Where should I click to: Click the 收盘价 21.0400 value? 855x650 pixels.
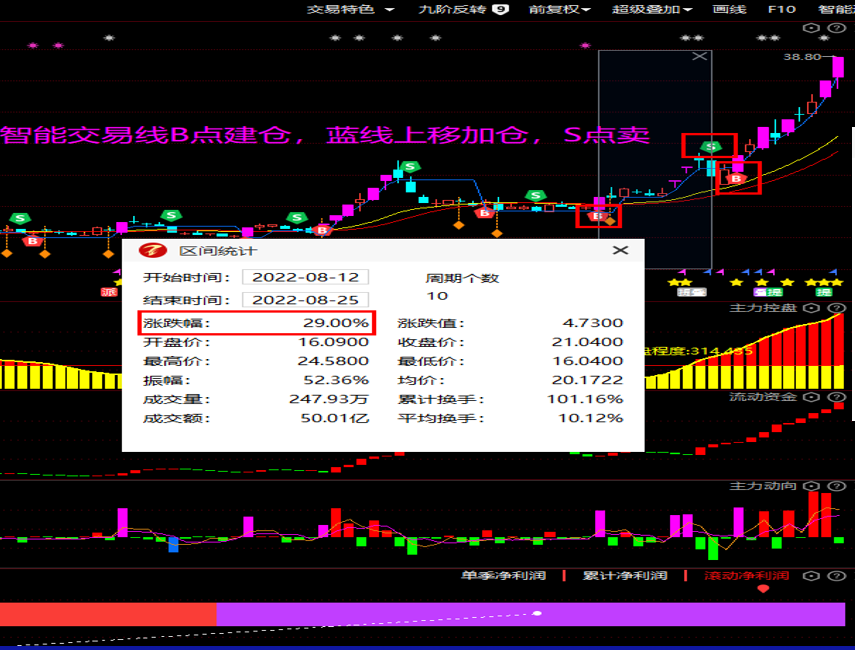click(x=587, y=341)
